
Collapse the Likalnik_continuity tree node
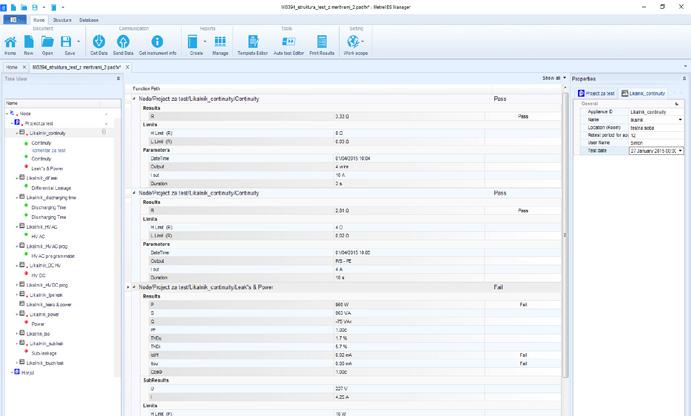coord(17,133)
